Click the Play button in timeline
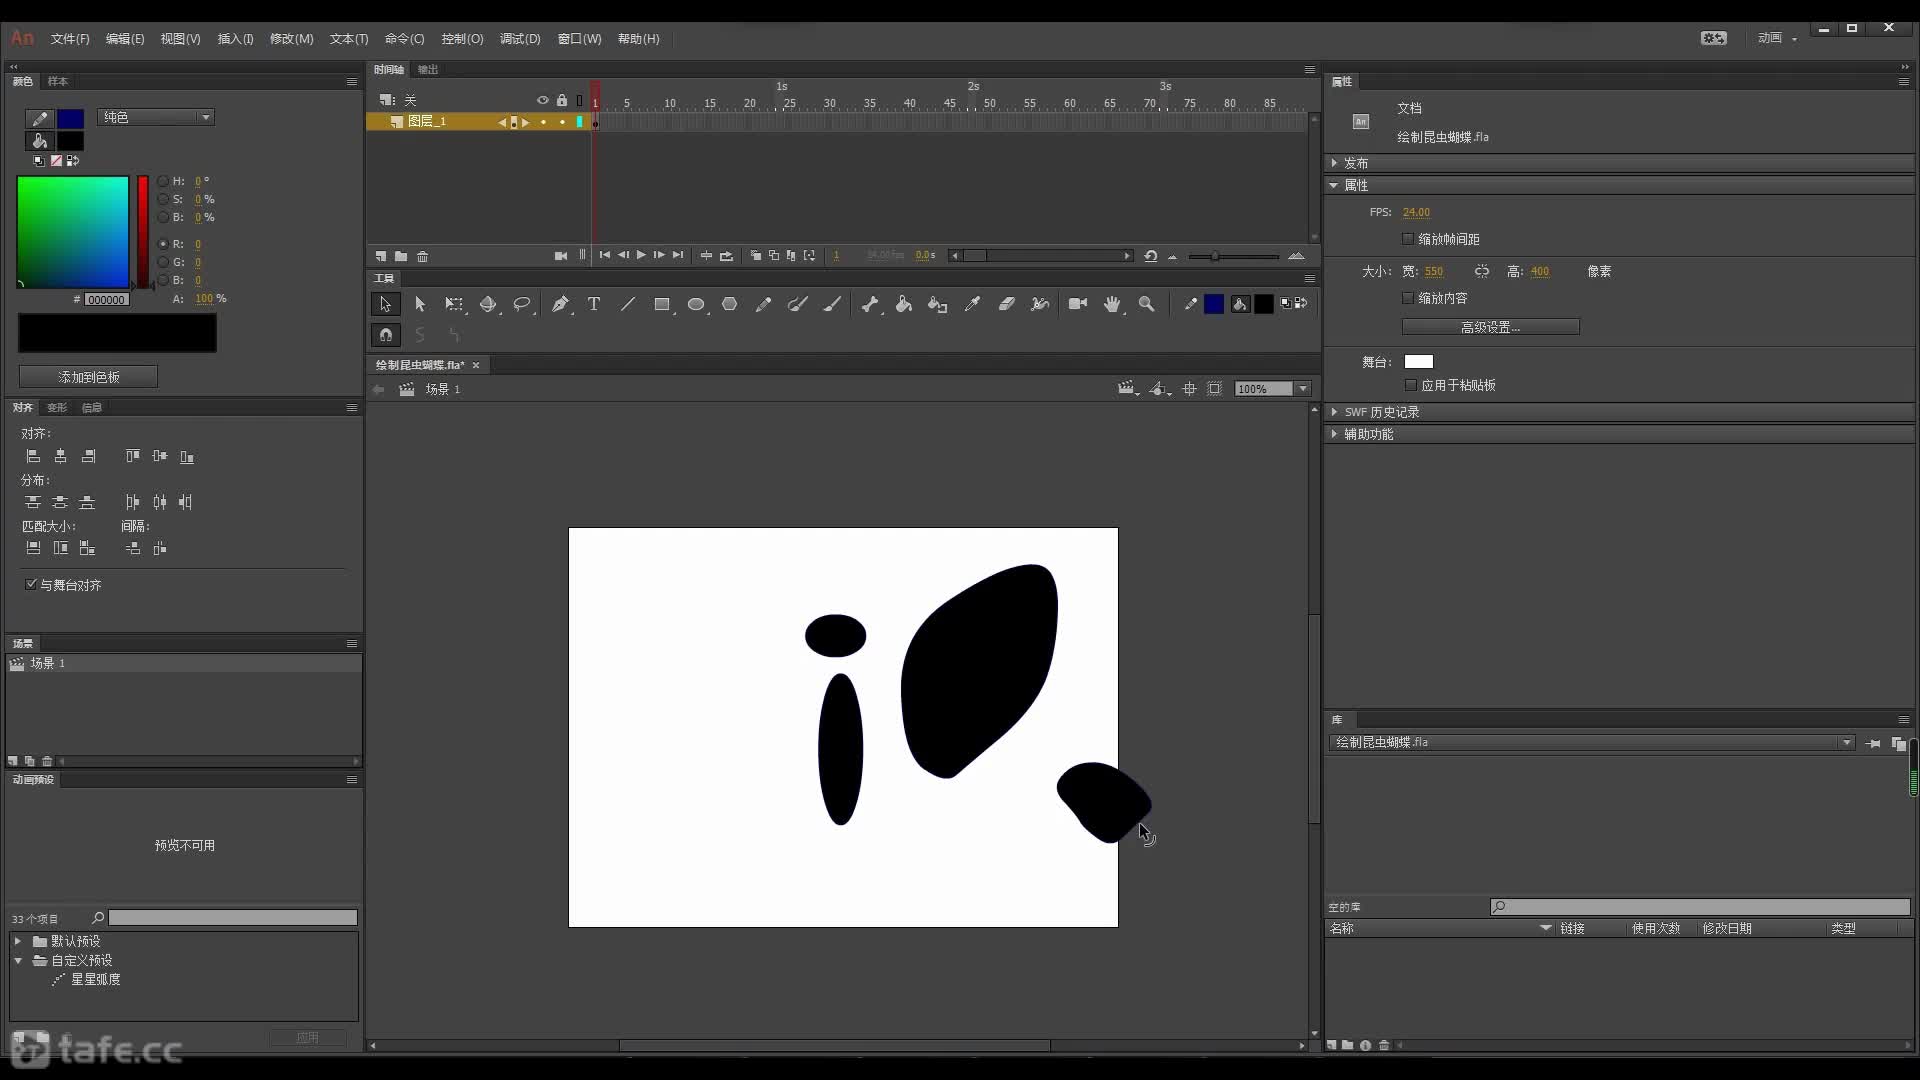1920x1080 pixels. [641, 256]
